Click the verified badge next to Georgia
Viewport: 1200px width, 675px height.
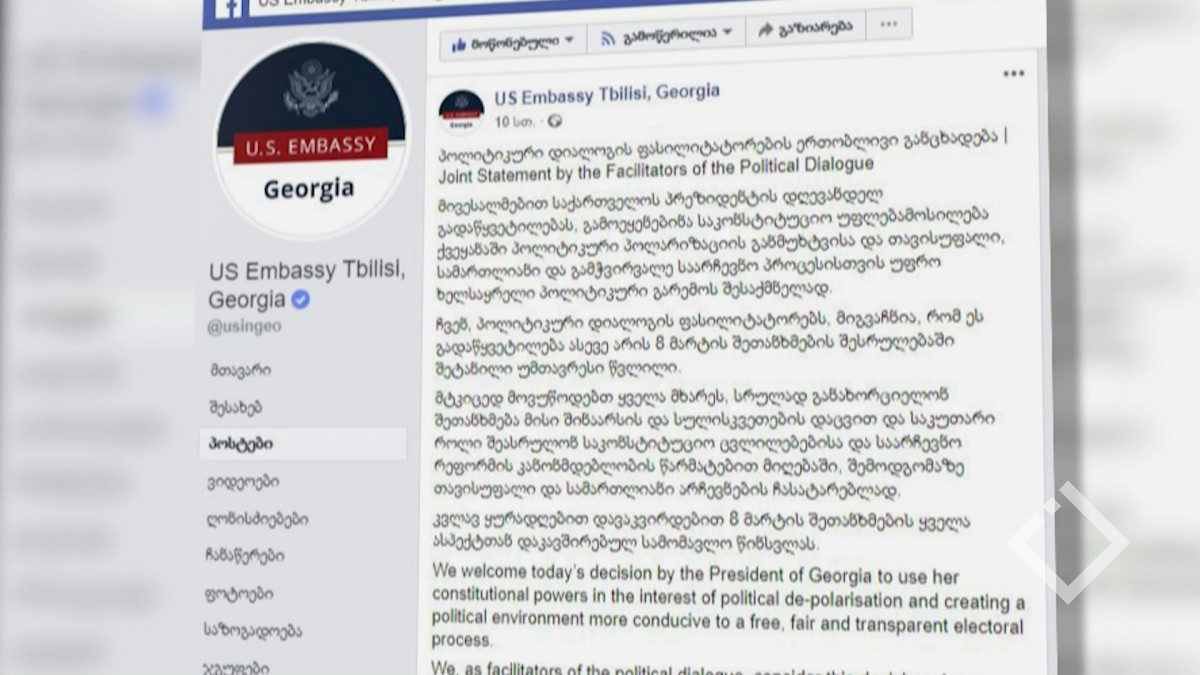coord(300,299)
